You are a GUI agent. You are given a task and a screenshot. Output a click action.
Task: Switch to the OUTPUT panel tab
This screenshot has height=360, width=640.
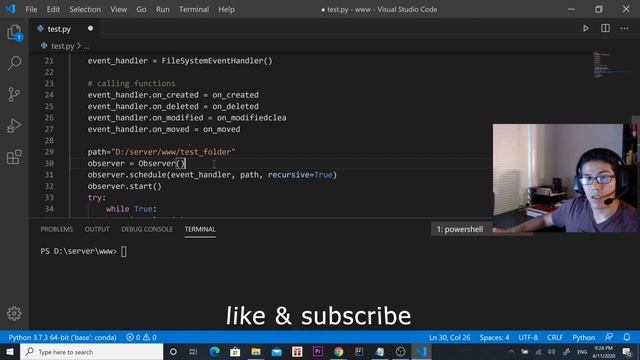point(97,229)
